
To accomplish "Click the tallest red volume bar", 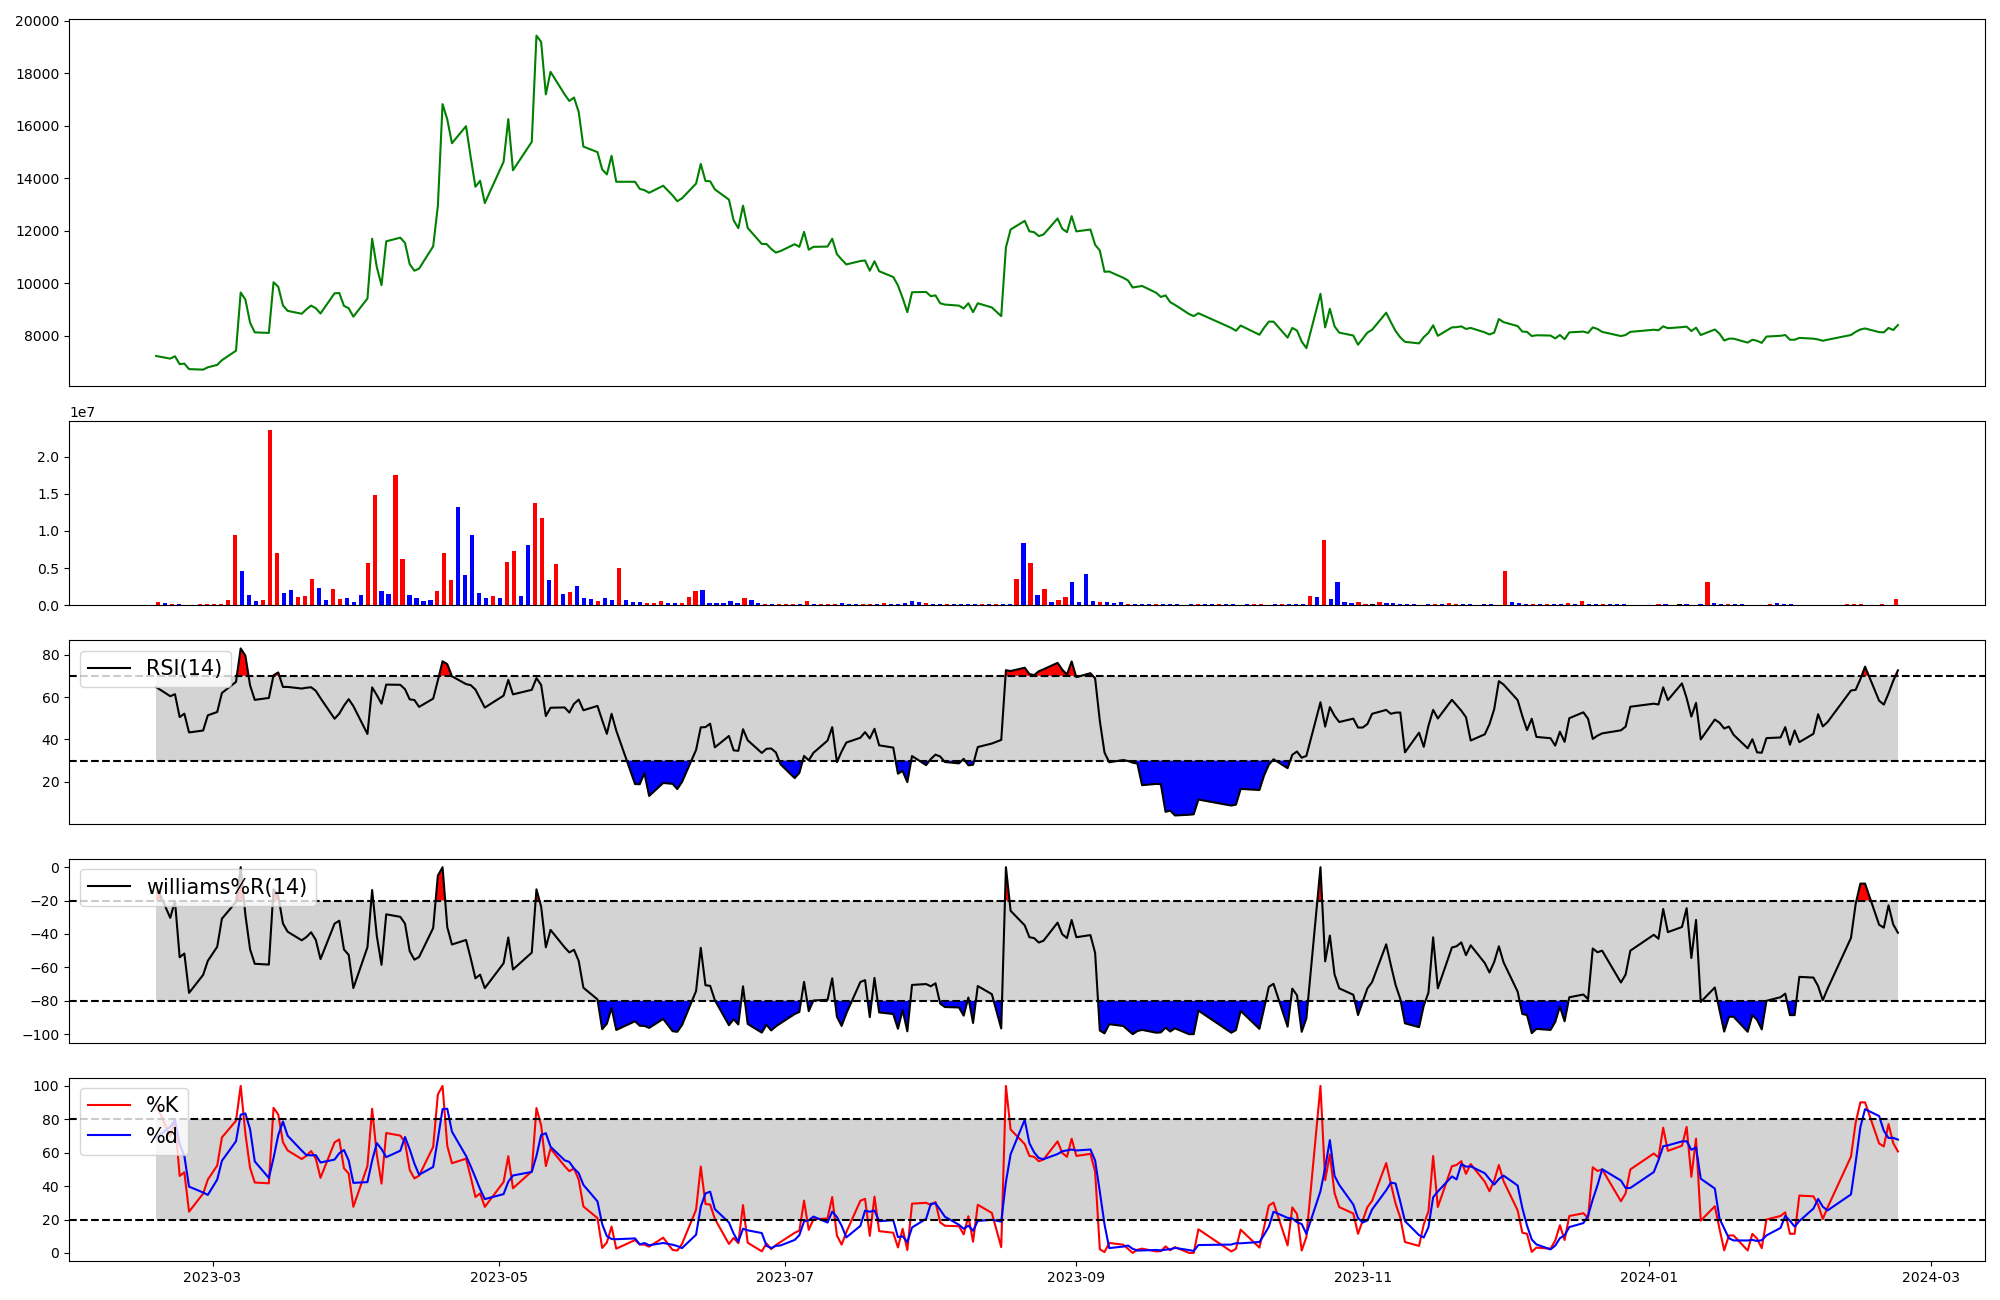I will [270, 517].
